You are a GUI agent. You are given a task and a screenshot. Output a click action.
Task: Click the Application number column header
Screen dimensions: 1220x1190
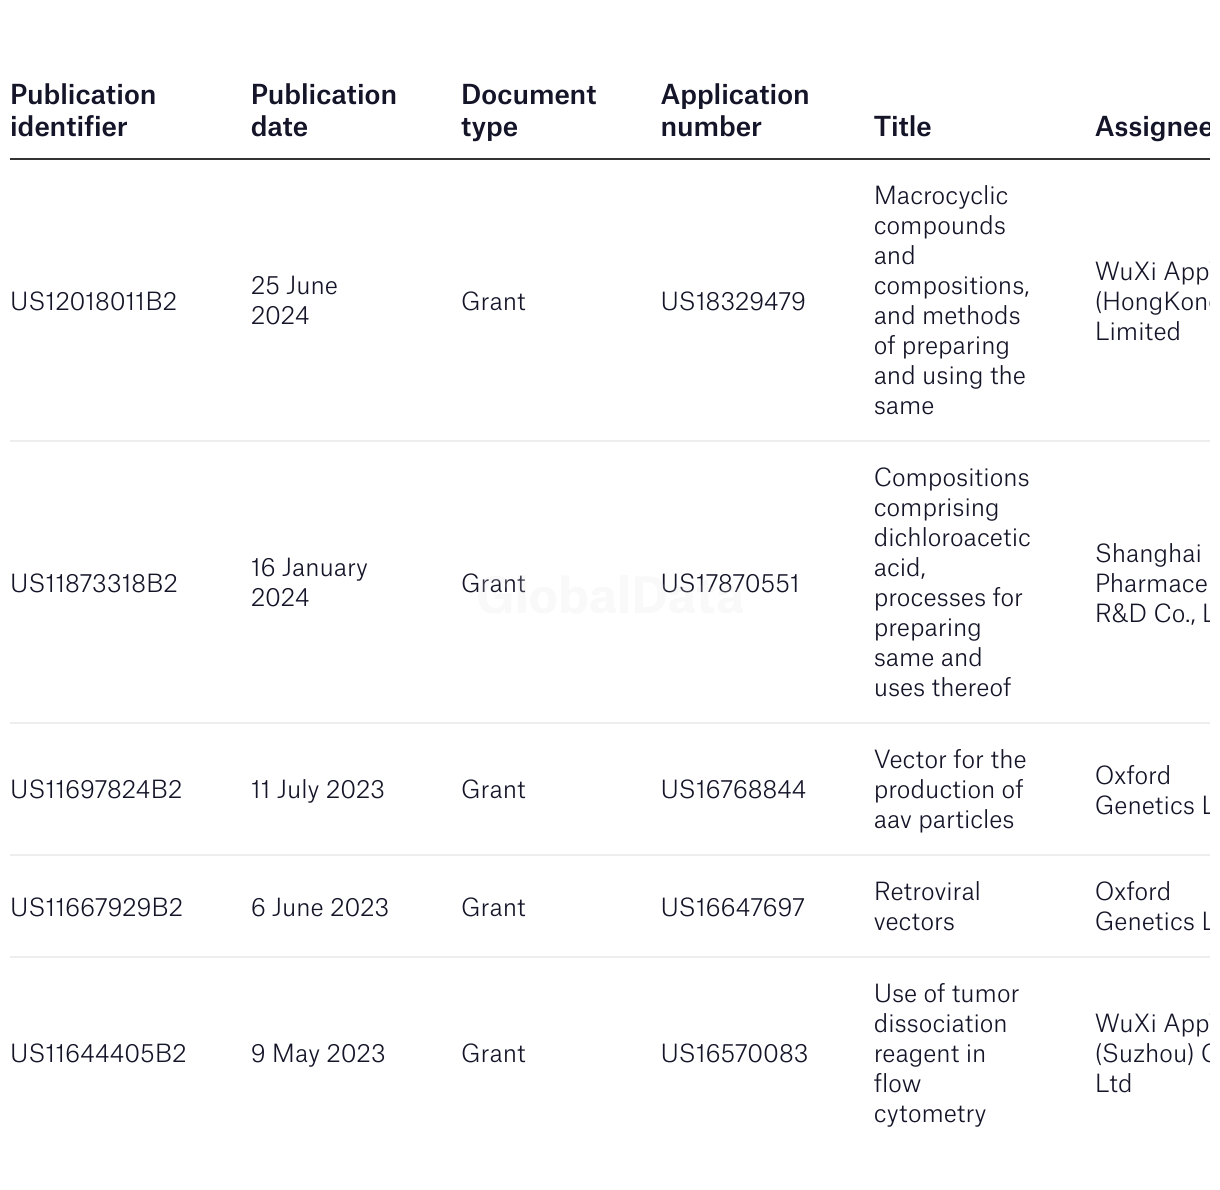[735, 111]
